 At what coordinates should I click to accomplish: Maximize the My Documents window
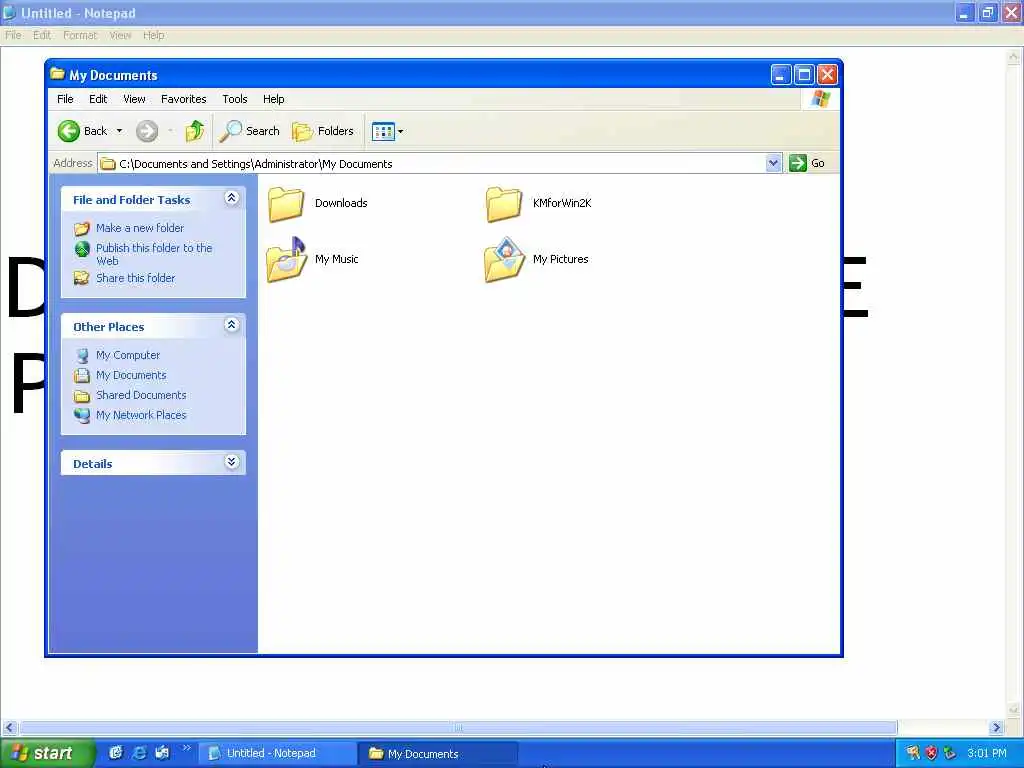point(804,74)
